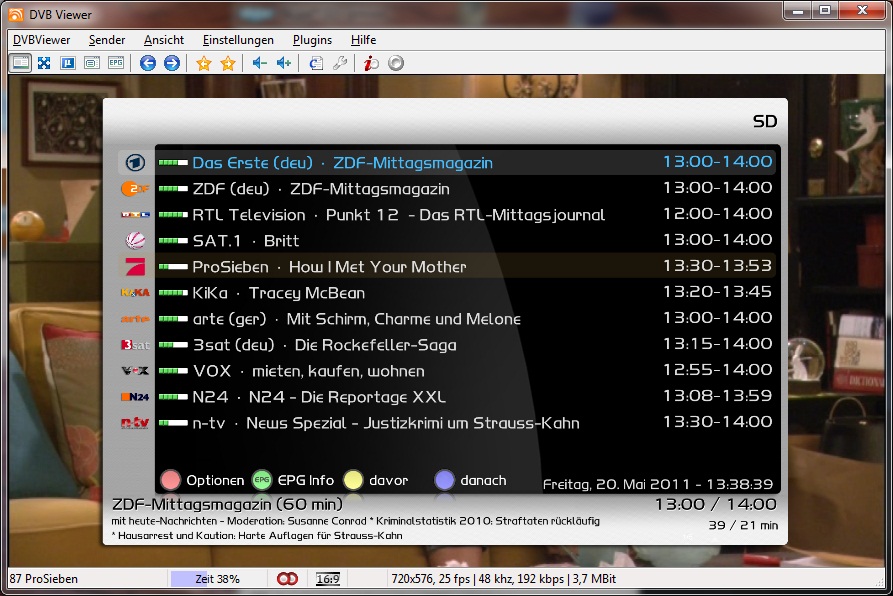Increase volume with speaker plus icon
Image resolution: width=893 pixels, height=596 pixels.
[x=284, y=63]
